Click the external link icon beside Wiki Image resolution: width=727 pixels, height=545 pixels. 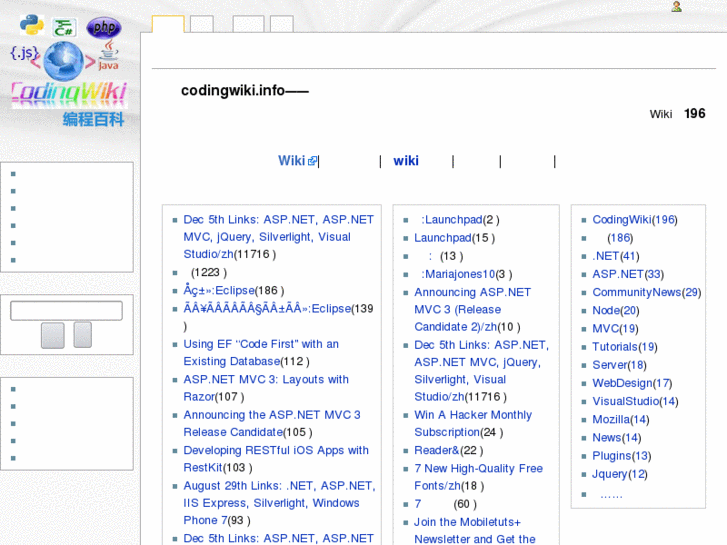click(312, 161)
